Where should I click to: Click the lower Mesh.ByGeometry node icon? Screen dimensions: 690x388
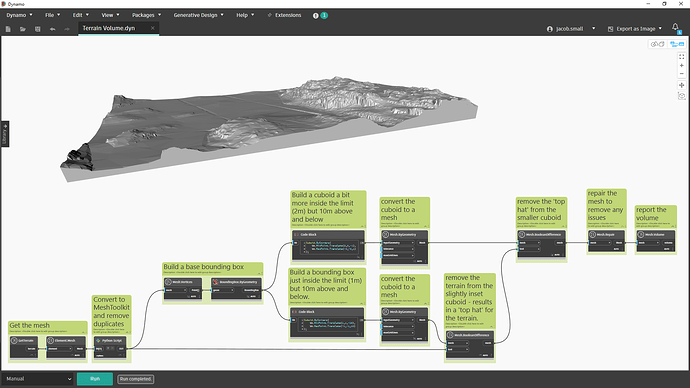tap(385, 311)
